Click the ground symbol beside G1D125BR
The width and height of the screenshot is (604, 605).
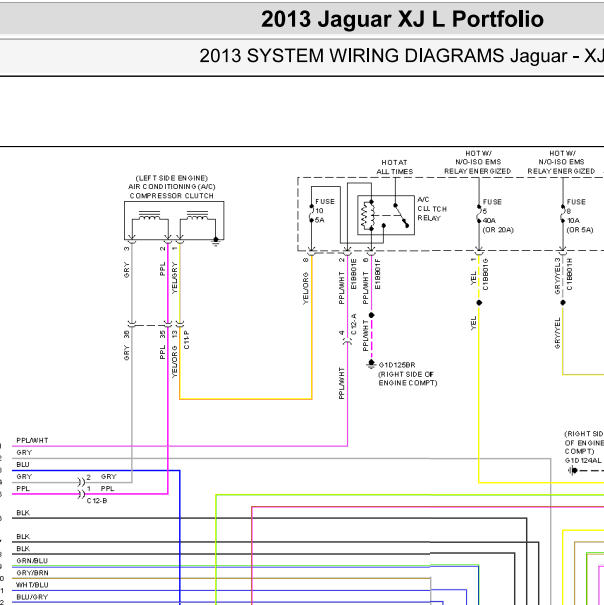[x=371, y=364]
